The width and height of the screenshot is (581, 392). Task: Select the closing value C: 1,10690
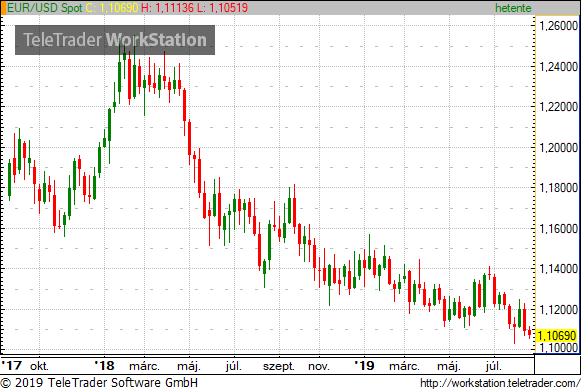click(112, 7)
